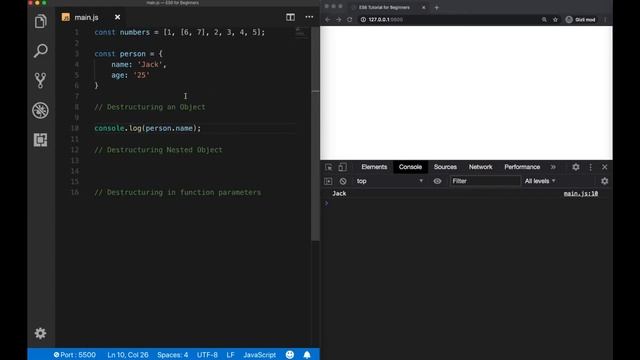Change indentation via Spaces: 4
The width and height of the screenshot is (640, 360).
[x=173, y=355]
